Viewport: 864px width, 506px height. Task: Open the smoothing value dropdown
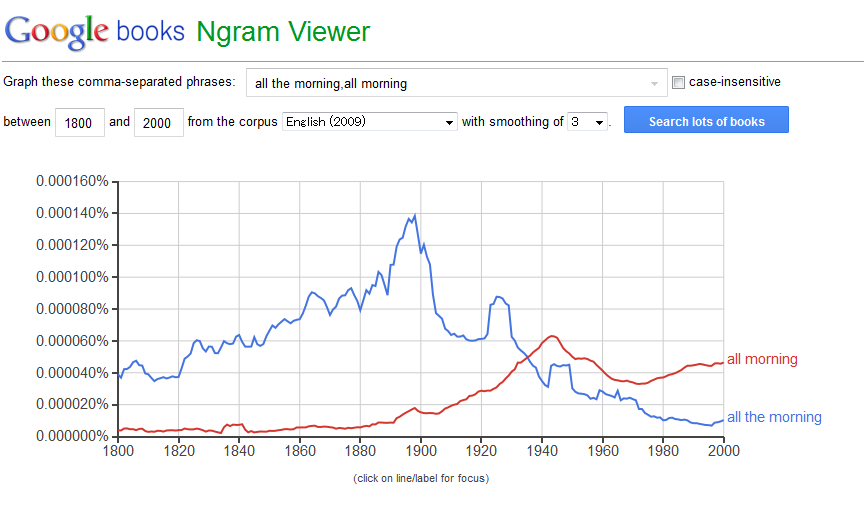[588, 122]
